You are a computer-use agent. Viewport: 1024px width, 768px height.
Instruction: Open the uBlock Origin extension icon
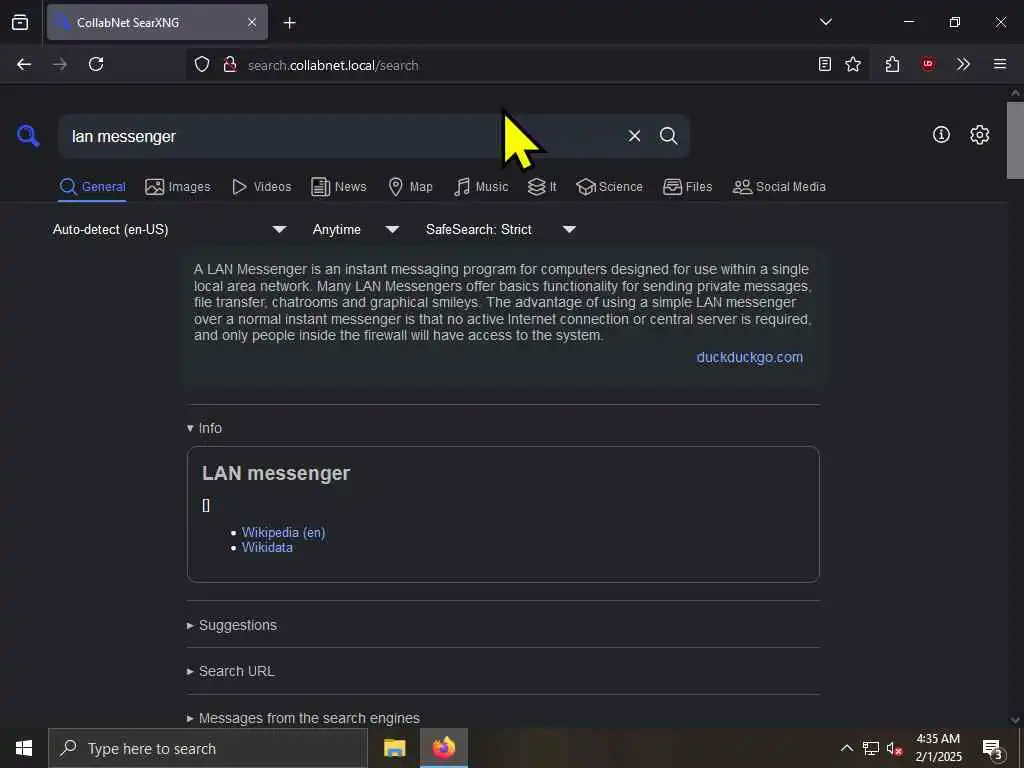[928, 64]
